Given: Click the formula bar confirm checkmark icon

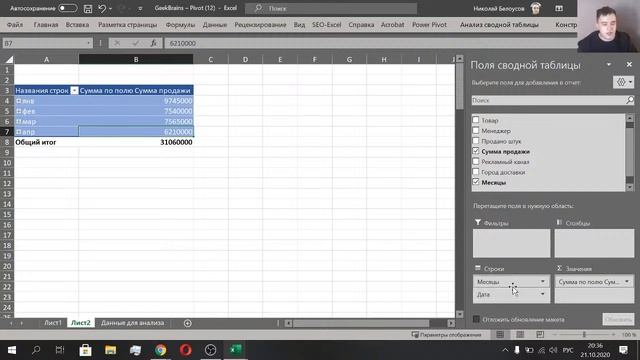Looking at the screenshot, I should pos(135,43).
